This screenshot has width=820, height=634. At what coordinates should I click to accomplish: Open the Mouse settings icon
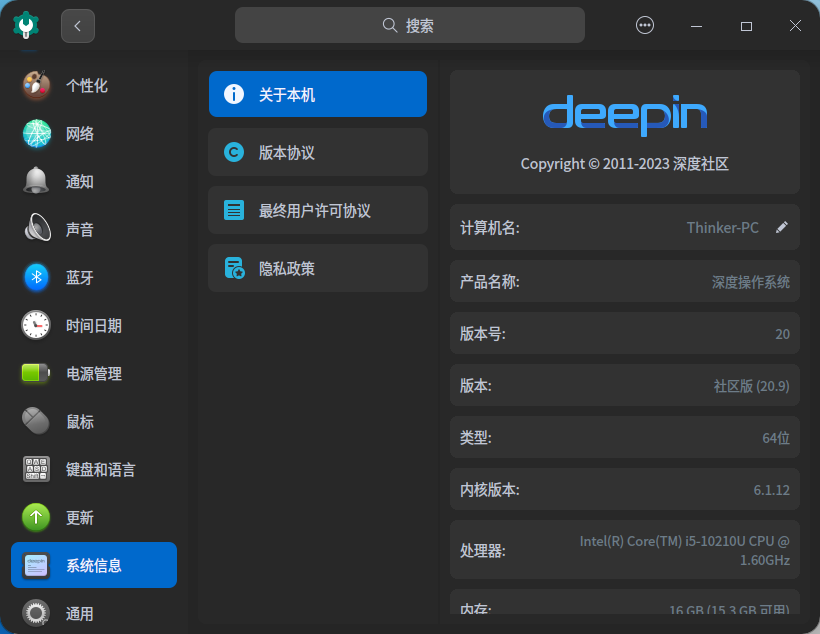(x=36, y=421)
